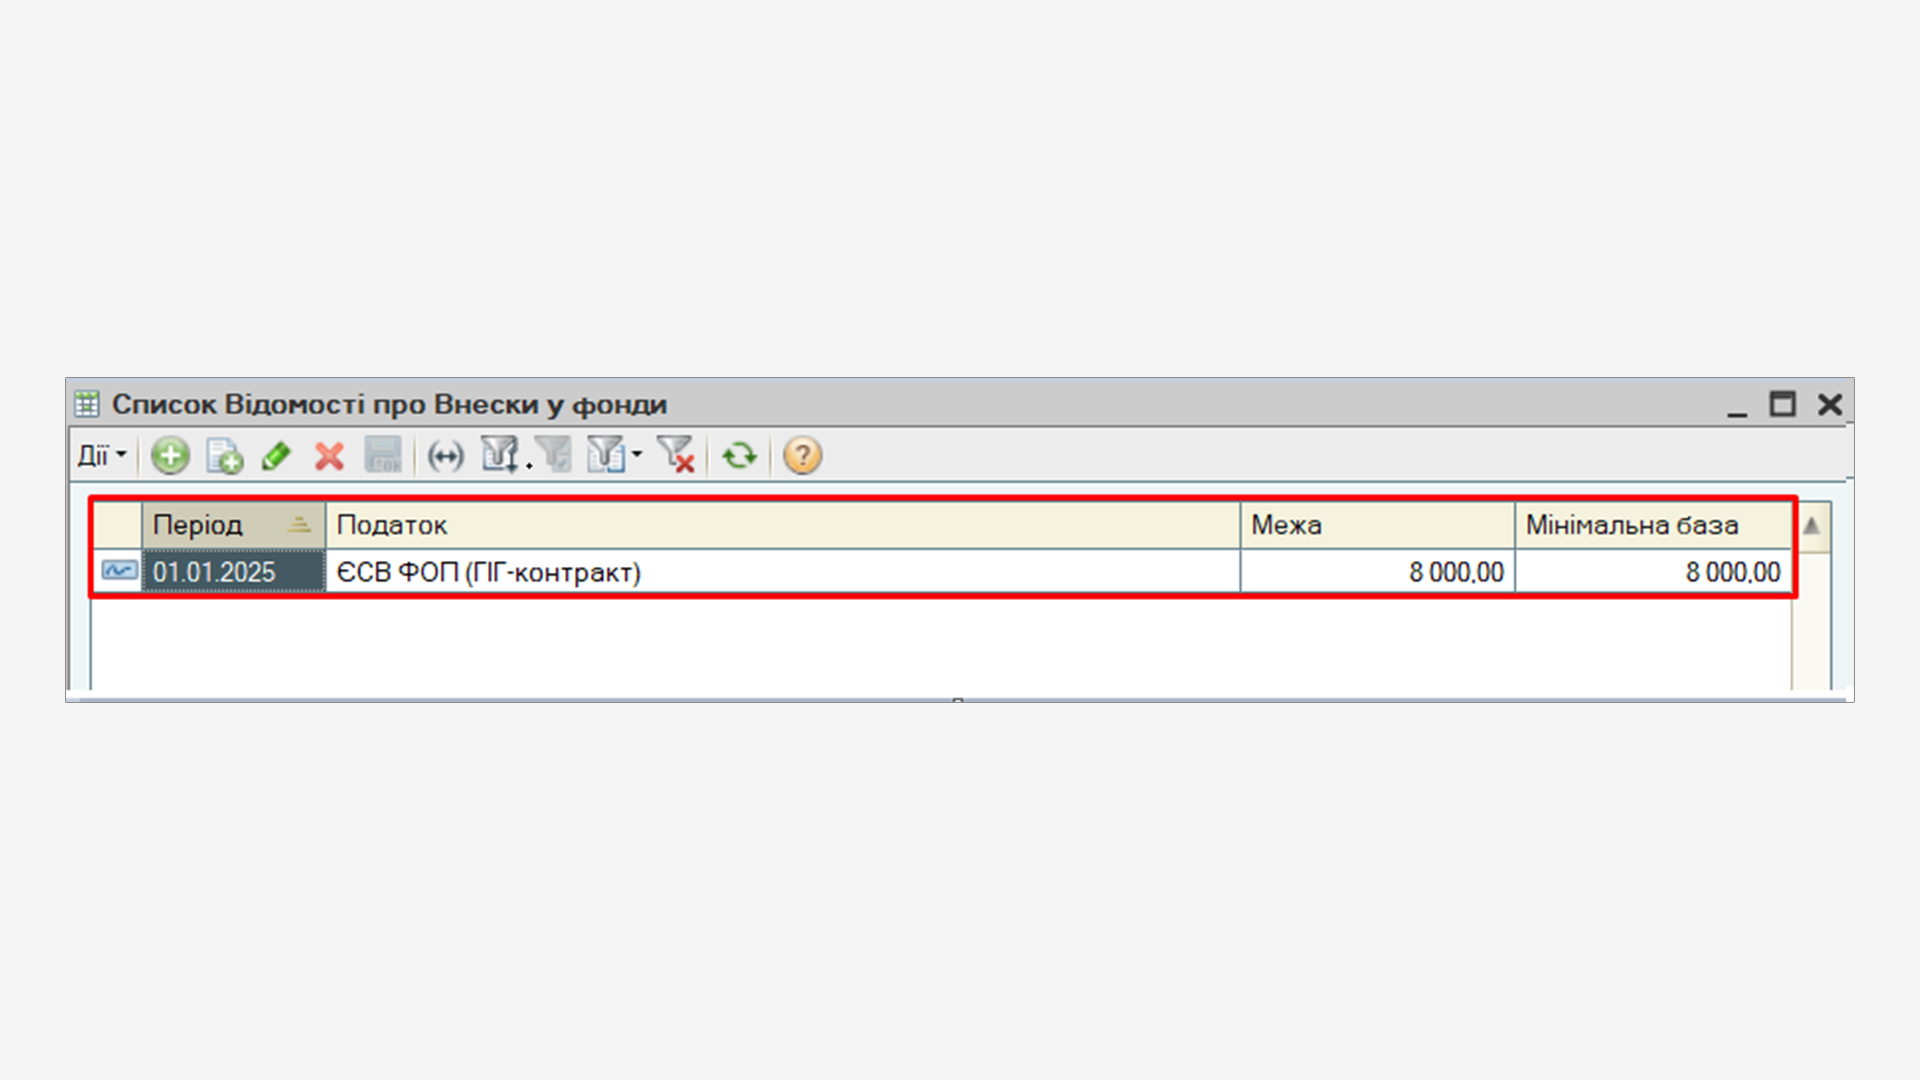Edit current record with green pencil icon

pos(276,456)
